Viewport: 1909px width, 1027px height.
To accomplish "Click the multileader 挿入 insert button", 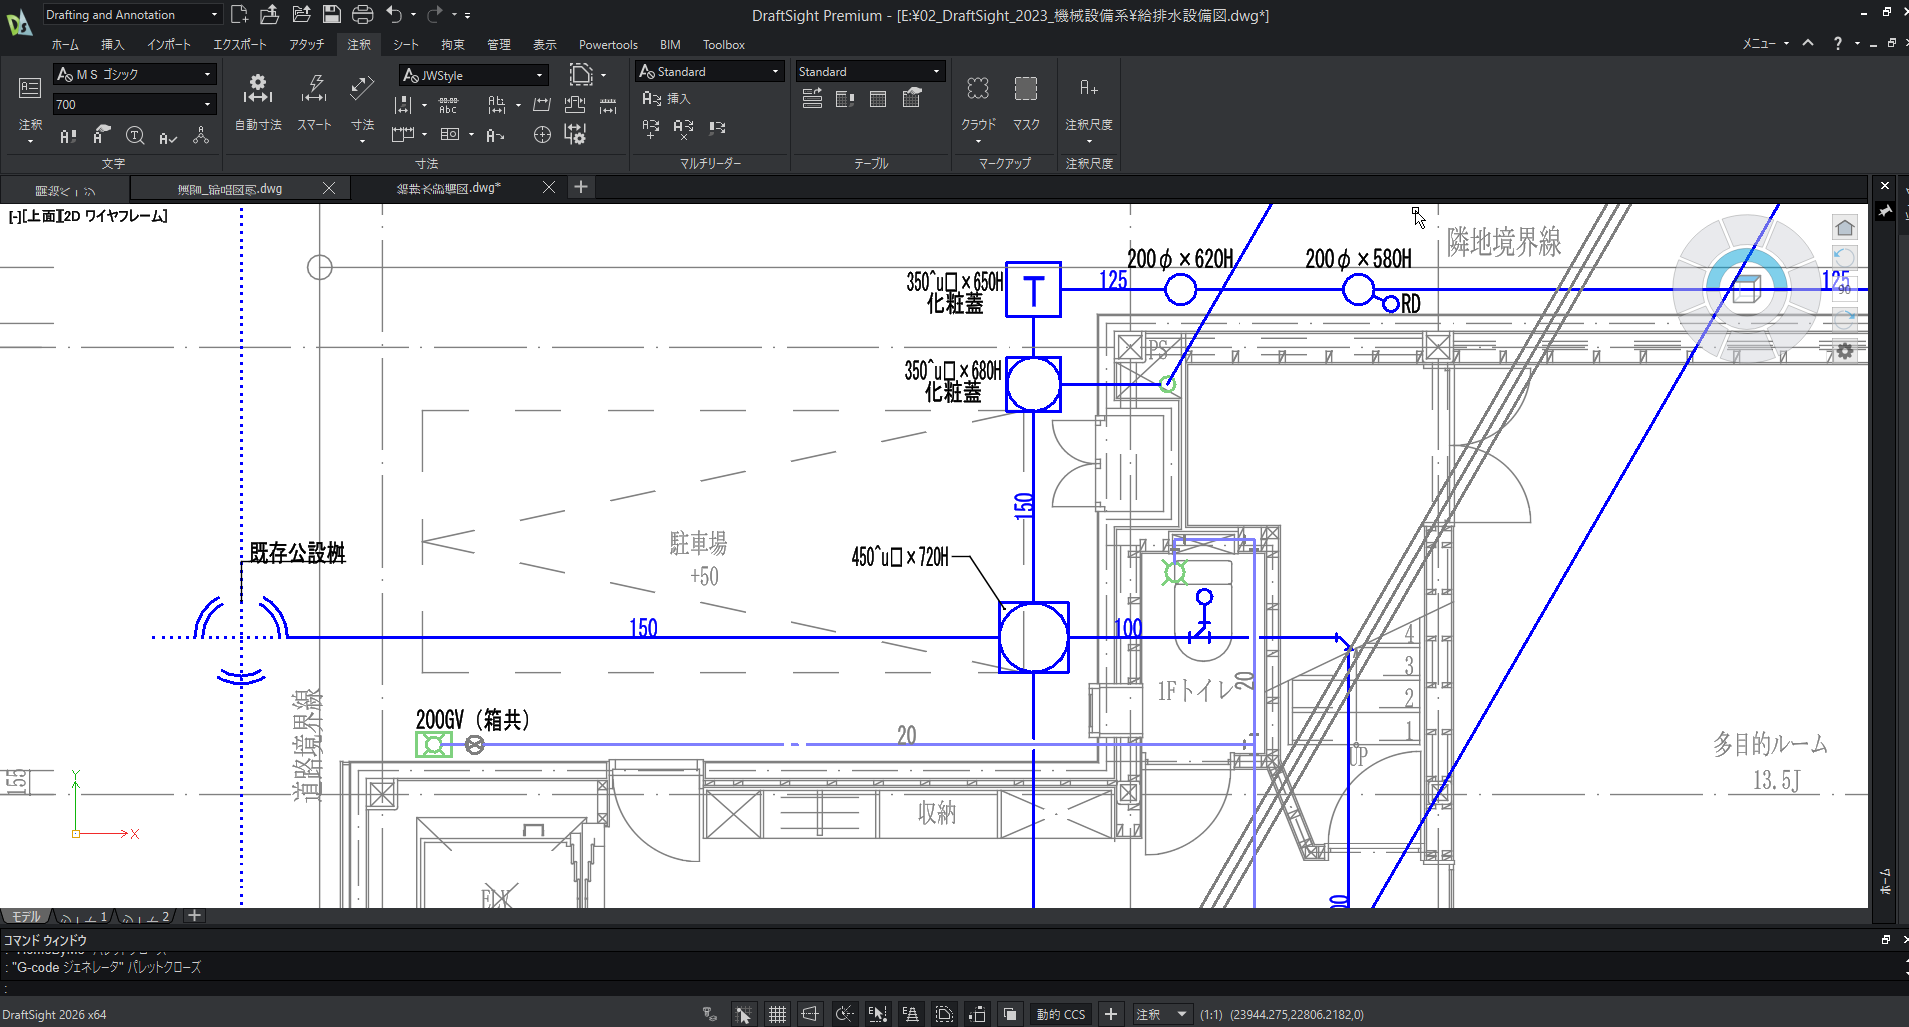I will (667, 98).
